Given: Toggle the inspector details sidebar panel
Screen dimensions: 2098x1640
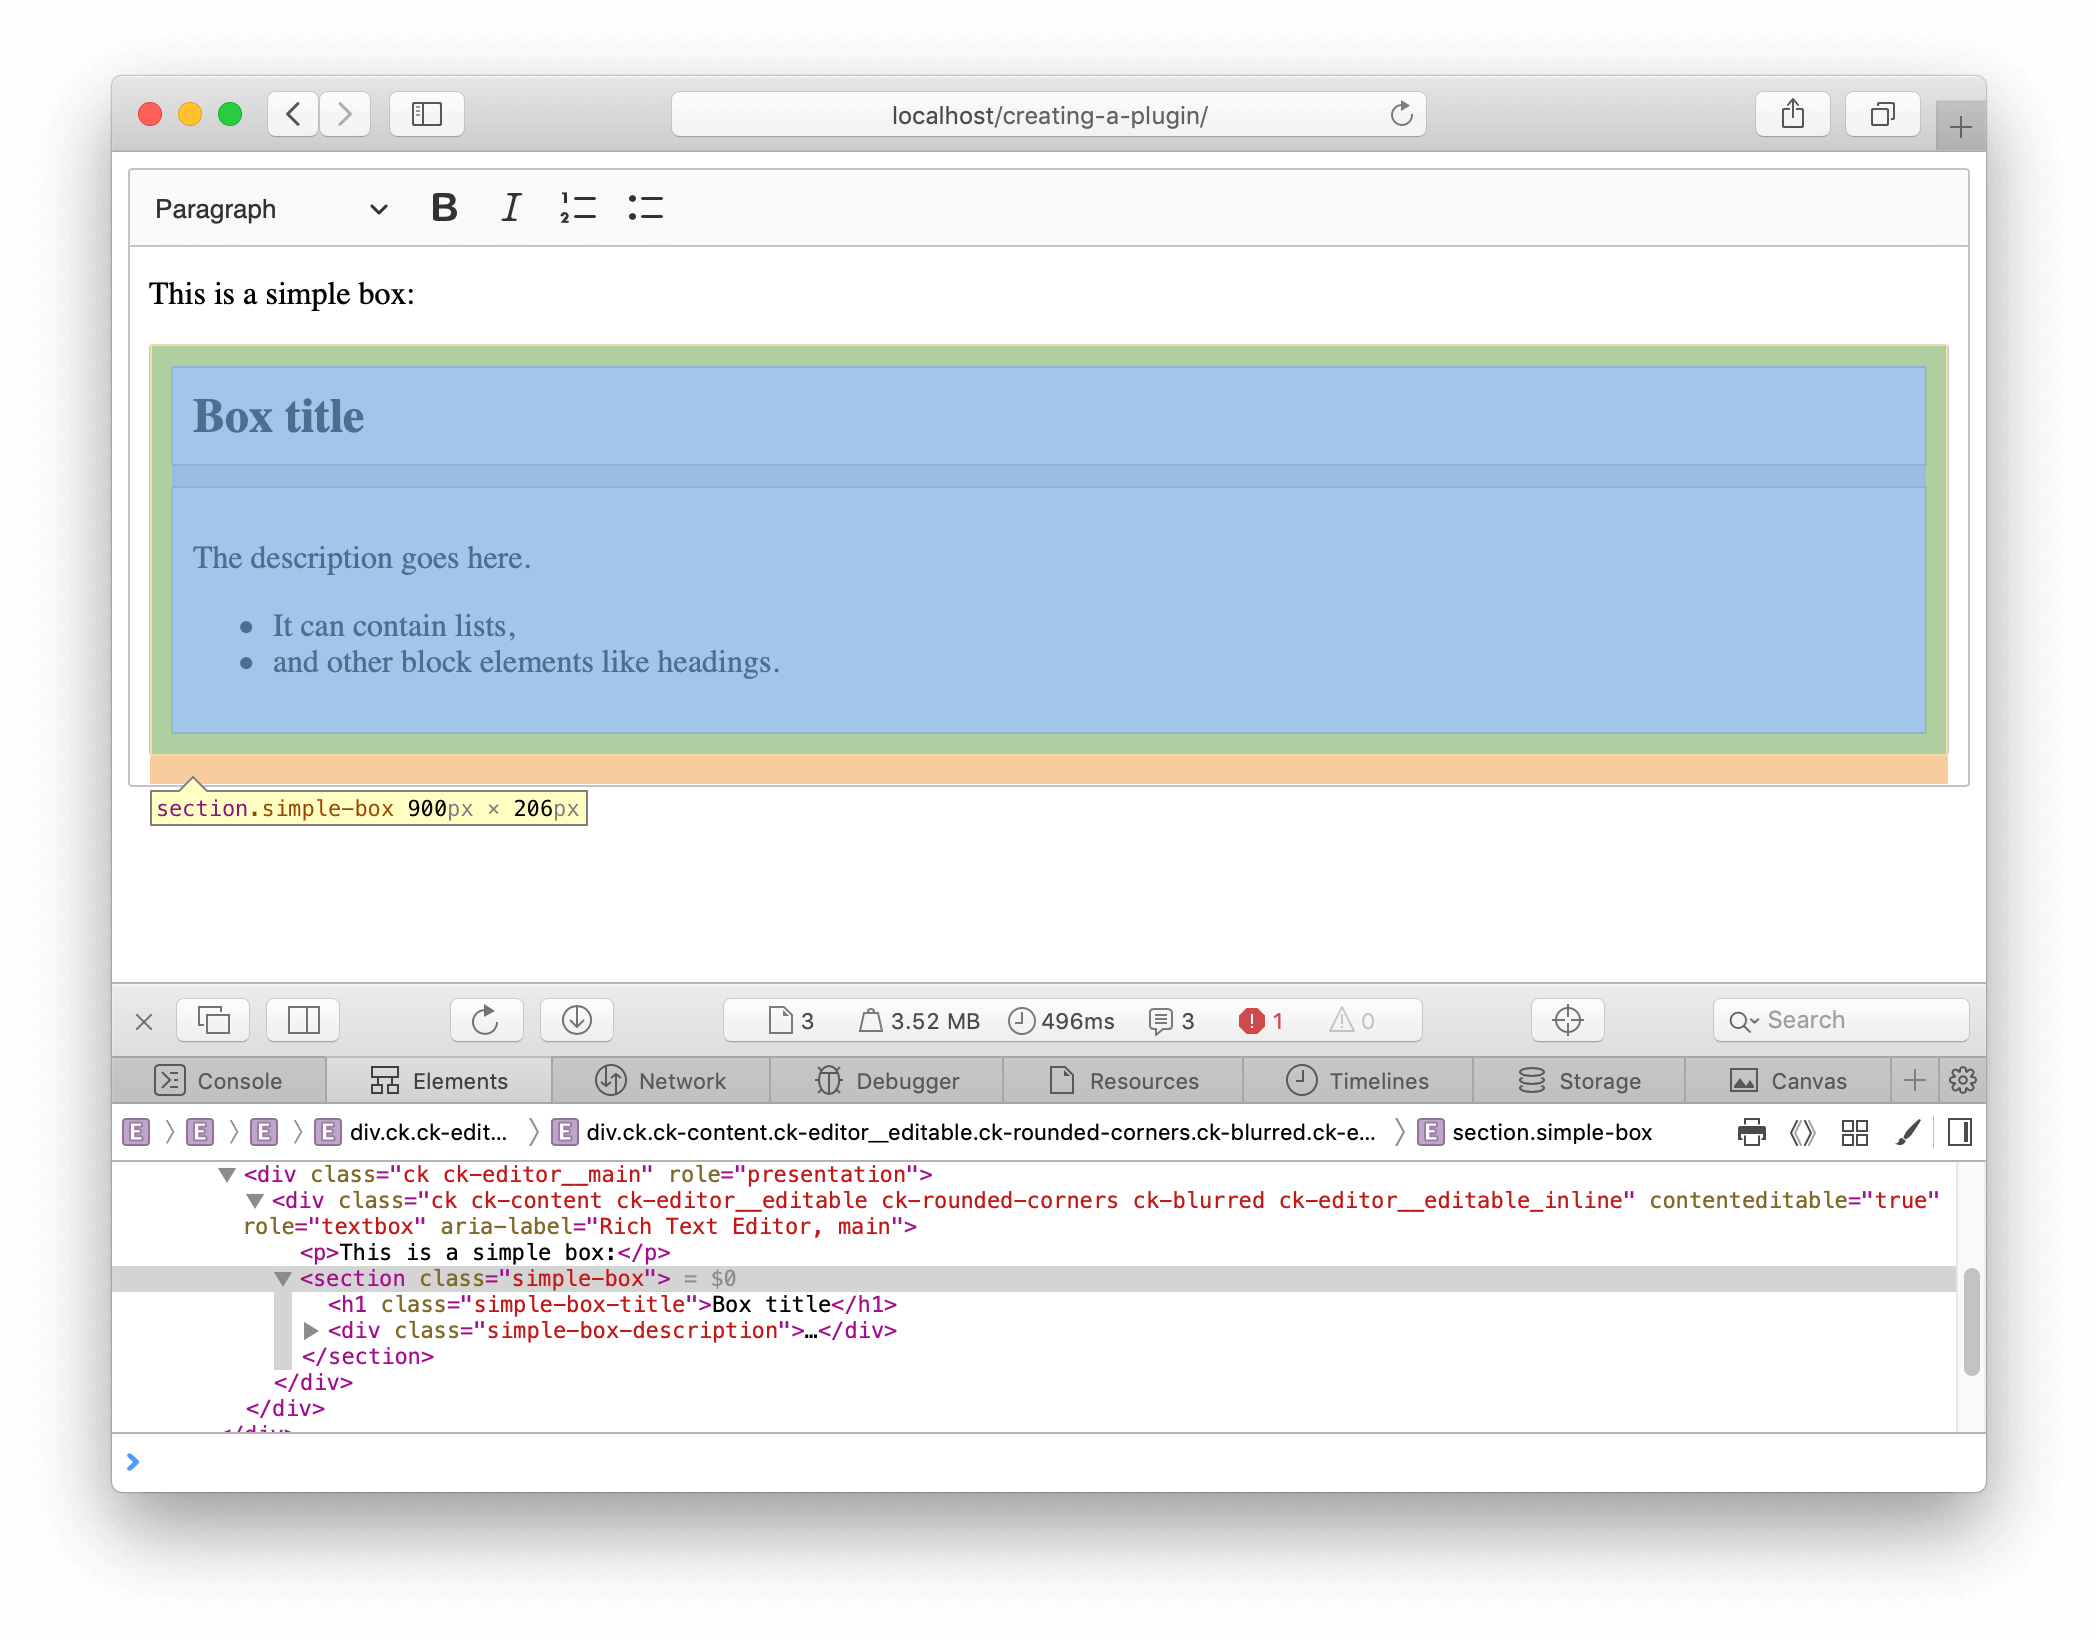Looking at the screenshot, I should click(x=1959, y=1132).
